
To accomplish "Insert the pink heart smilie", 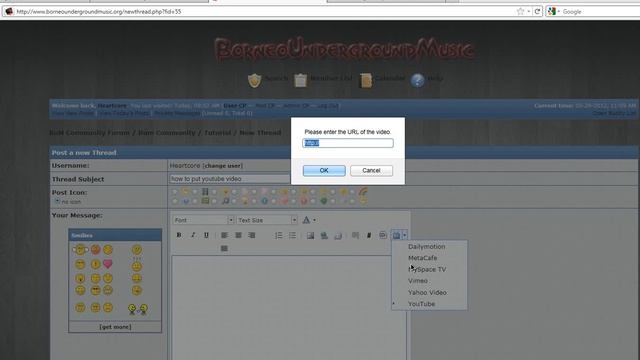I will tap(108, 264).
